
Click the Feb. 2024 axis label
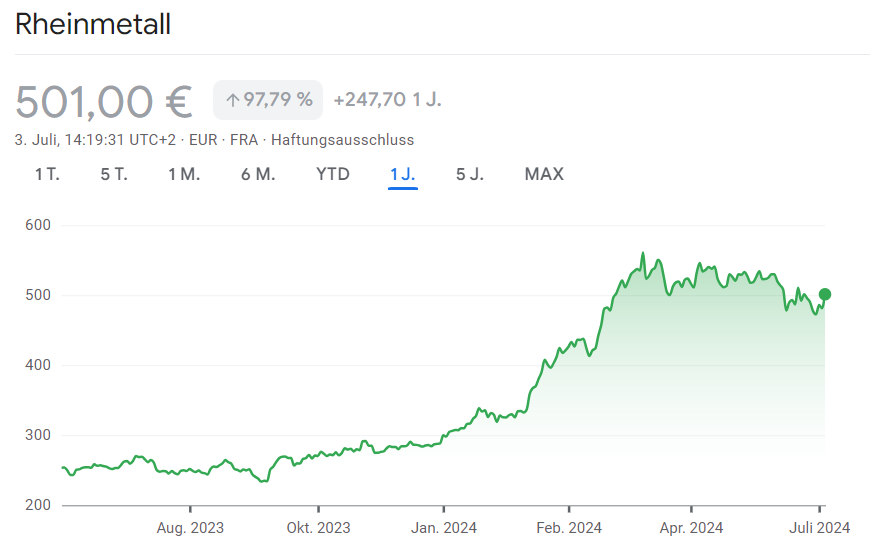(x=569, y=528)
